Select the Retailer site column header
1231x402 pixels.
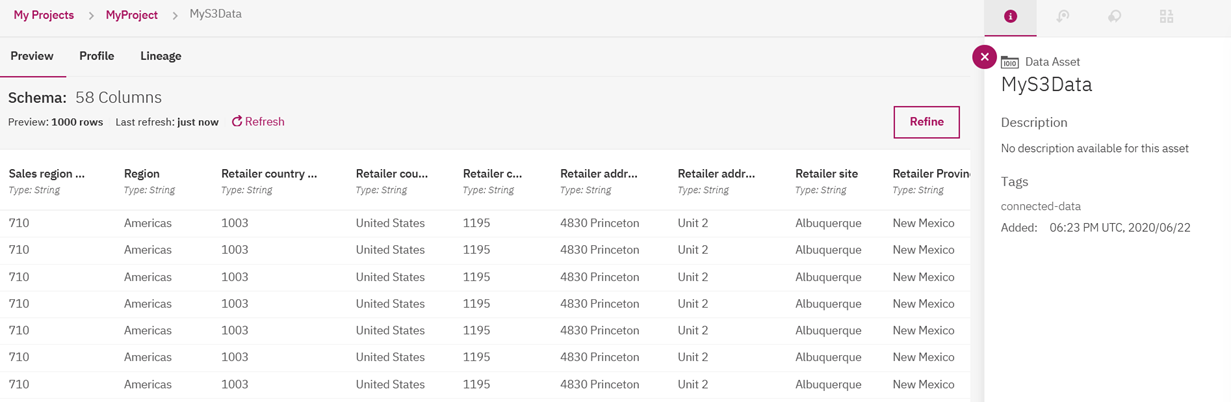pos(826,173)
